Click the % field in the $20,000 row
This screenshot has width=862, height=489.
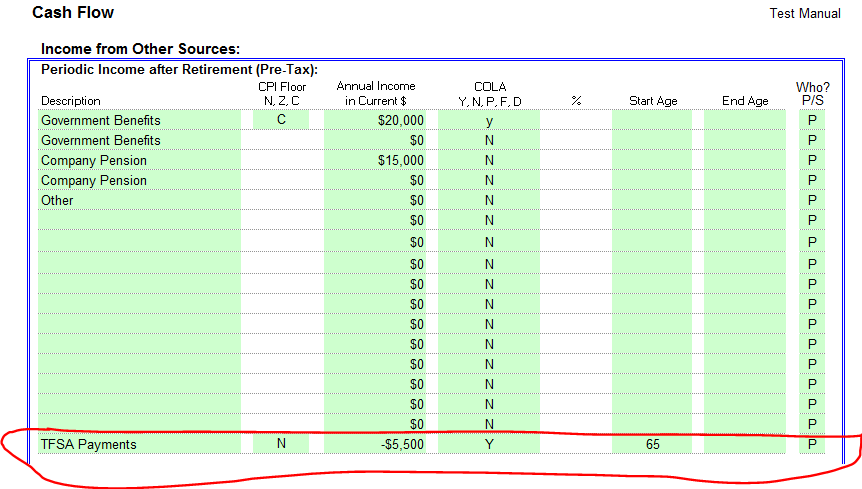click(576, 121)
